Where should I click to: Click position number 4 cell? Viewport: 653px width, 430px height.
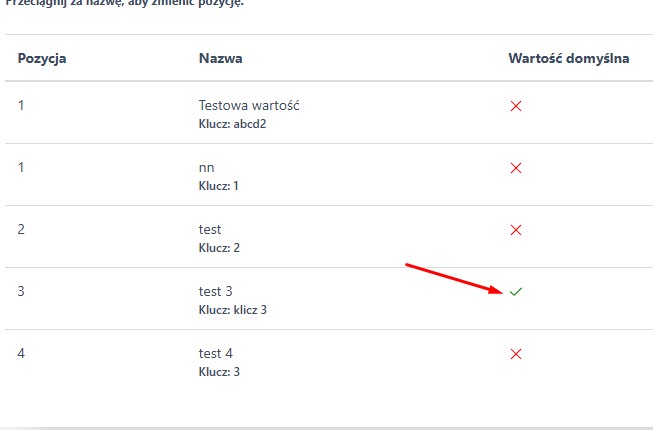[22, 353]
